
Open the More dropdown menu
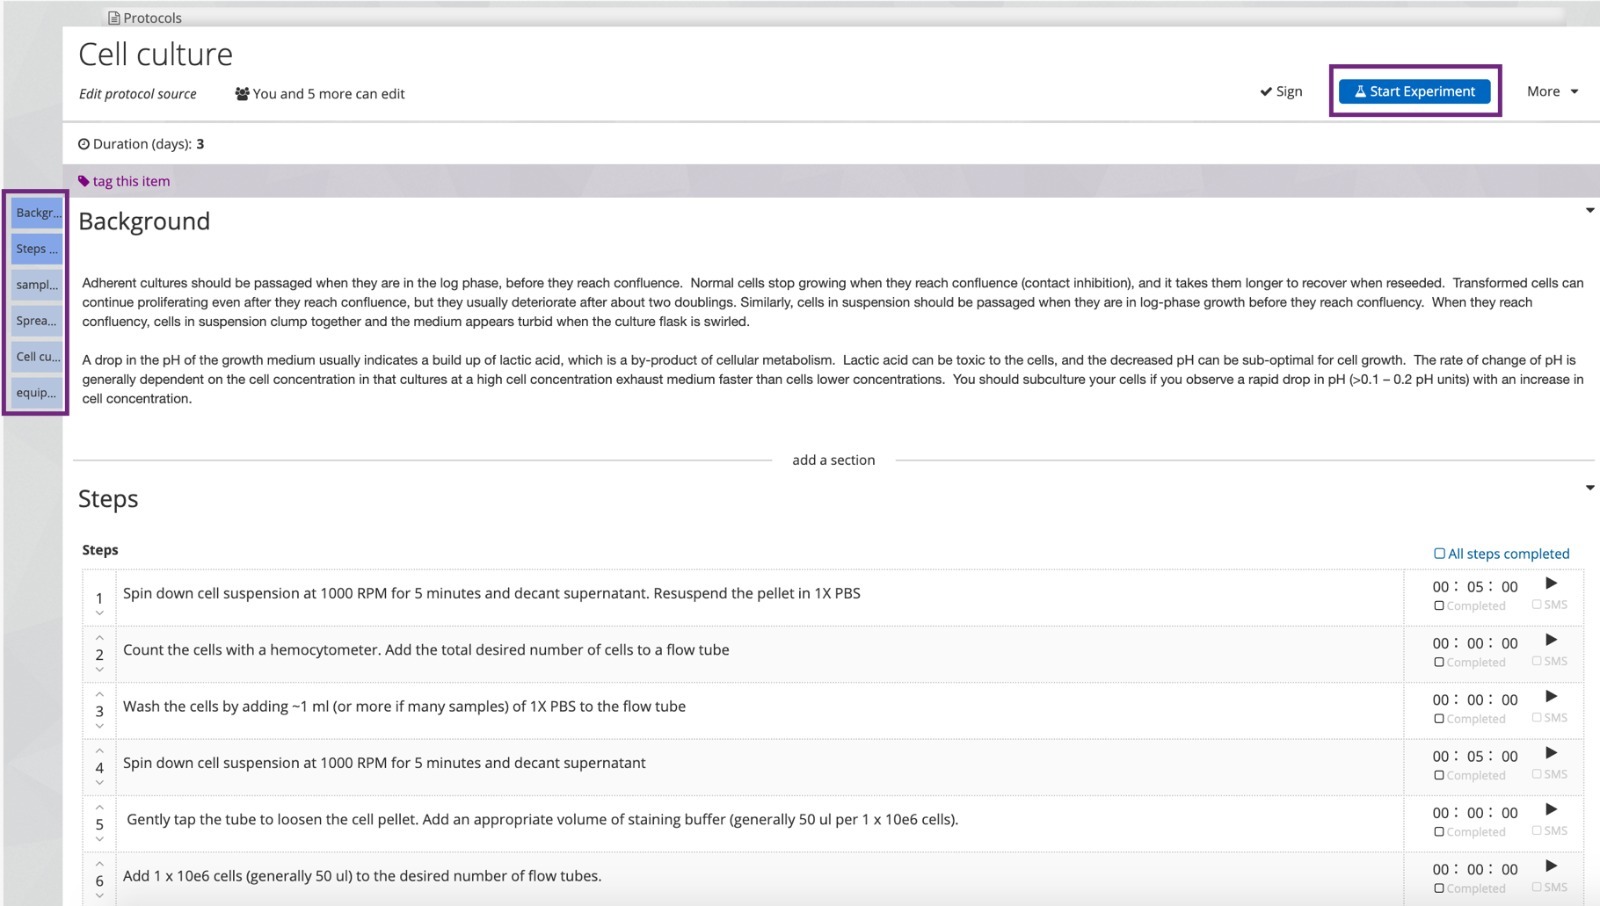point(1552,91)
